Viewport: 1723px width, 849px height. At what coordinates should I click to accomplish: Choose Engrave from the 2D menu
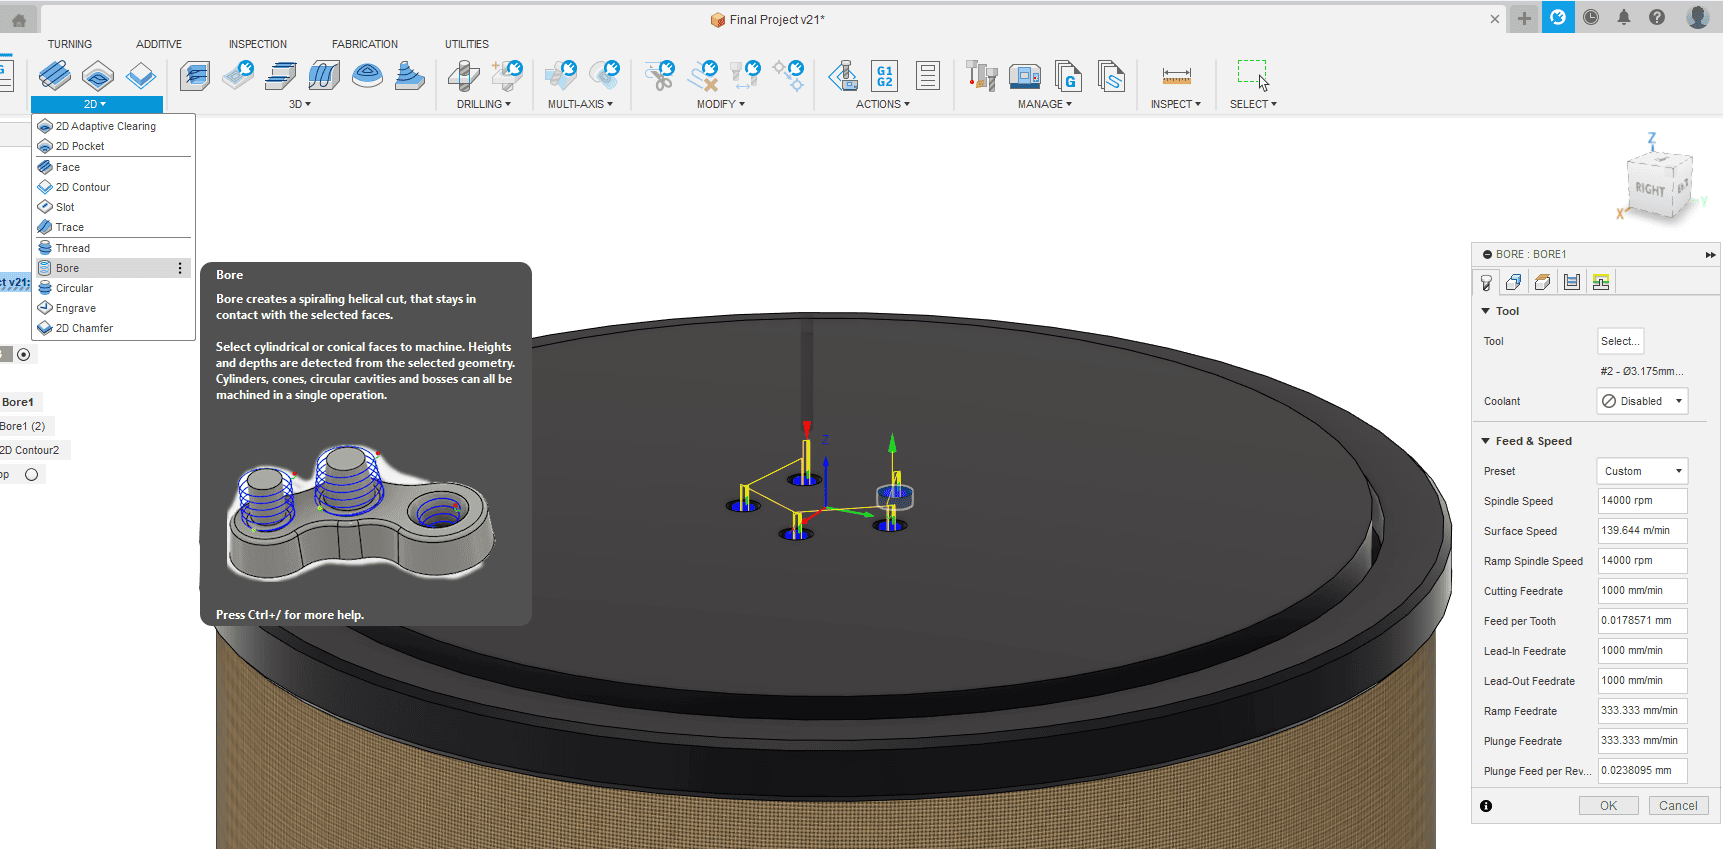click(113, 308)
